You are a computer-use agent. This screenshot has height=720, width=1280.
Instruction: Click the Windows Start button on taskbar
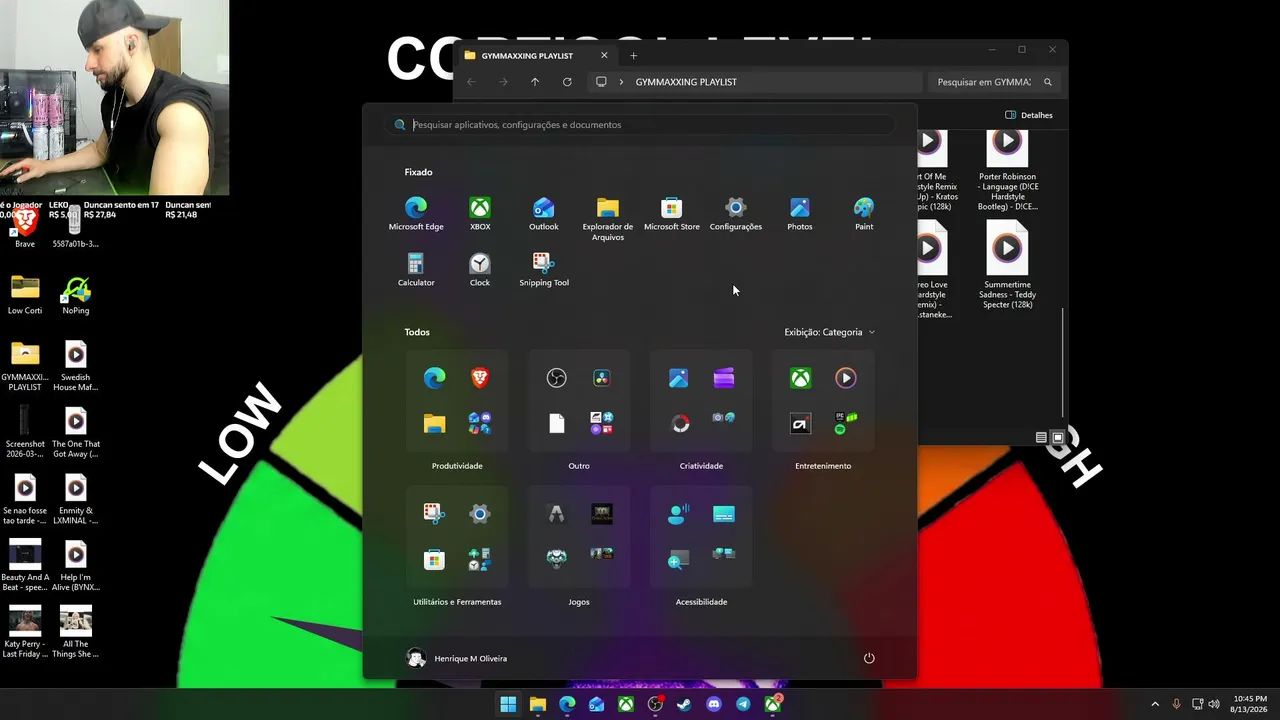coord(508,704)
